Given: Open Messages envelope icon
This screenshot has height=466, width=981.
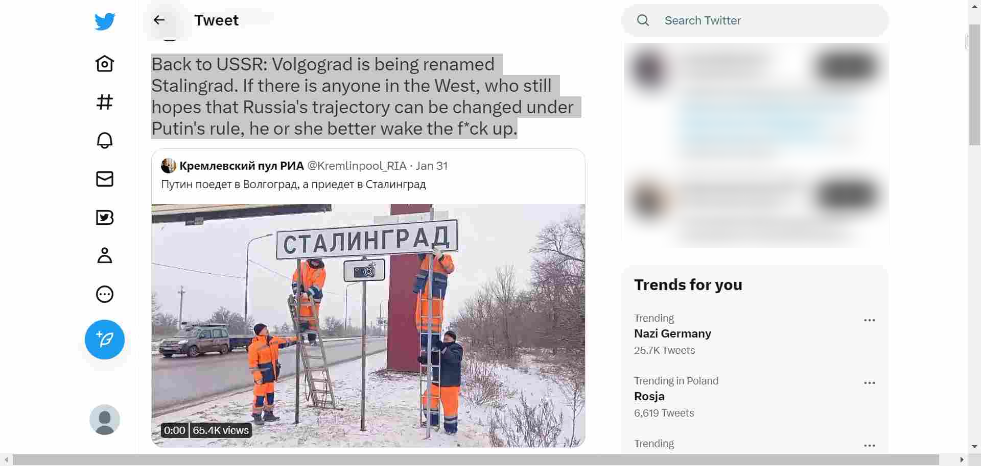Looking at the screenshot, I should click(x=104, y=179).
